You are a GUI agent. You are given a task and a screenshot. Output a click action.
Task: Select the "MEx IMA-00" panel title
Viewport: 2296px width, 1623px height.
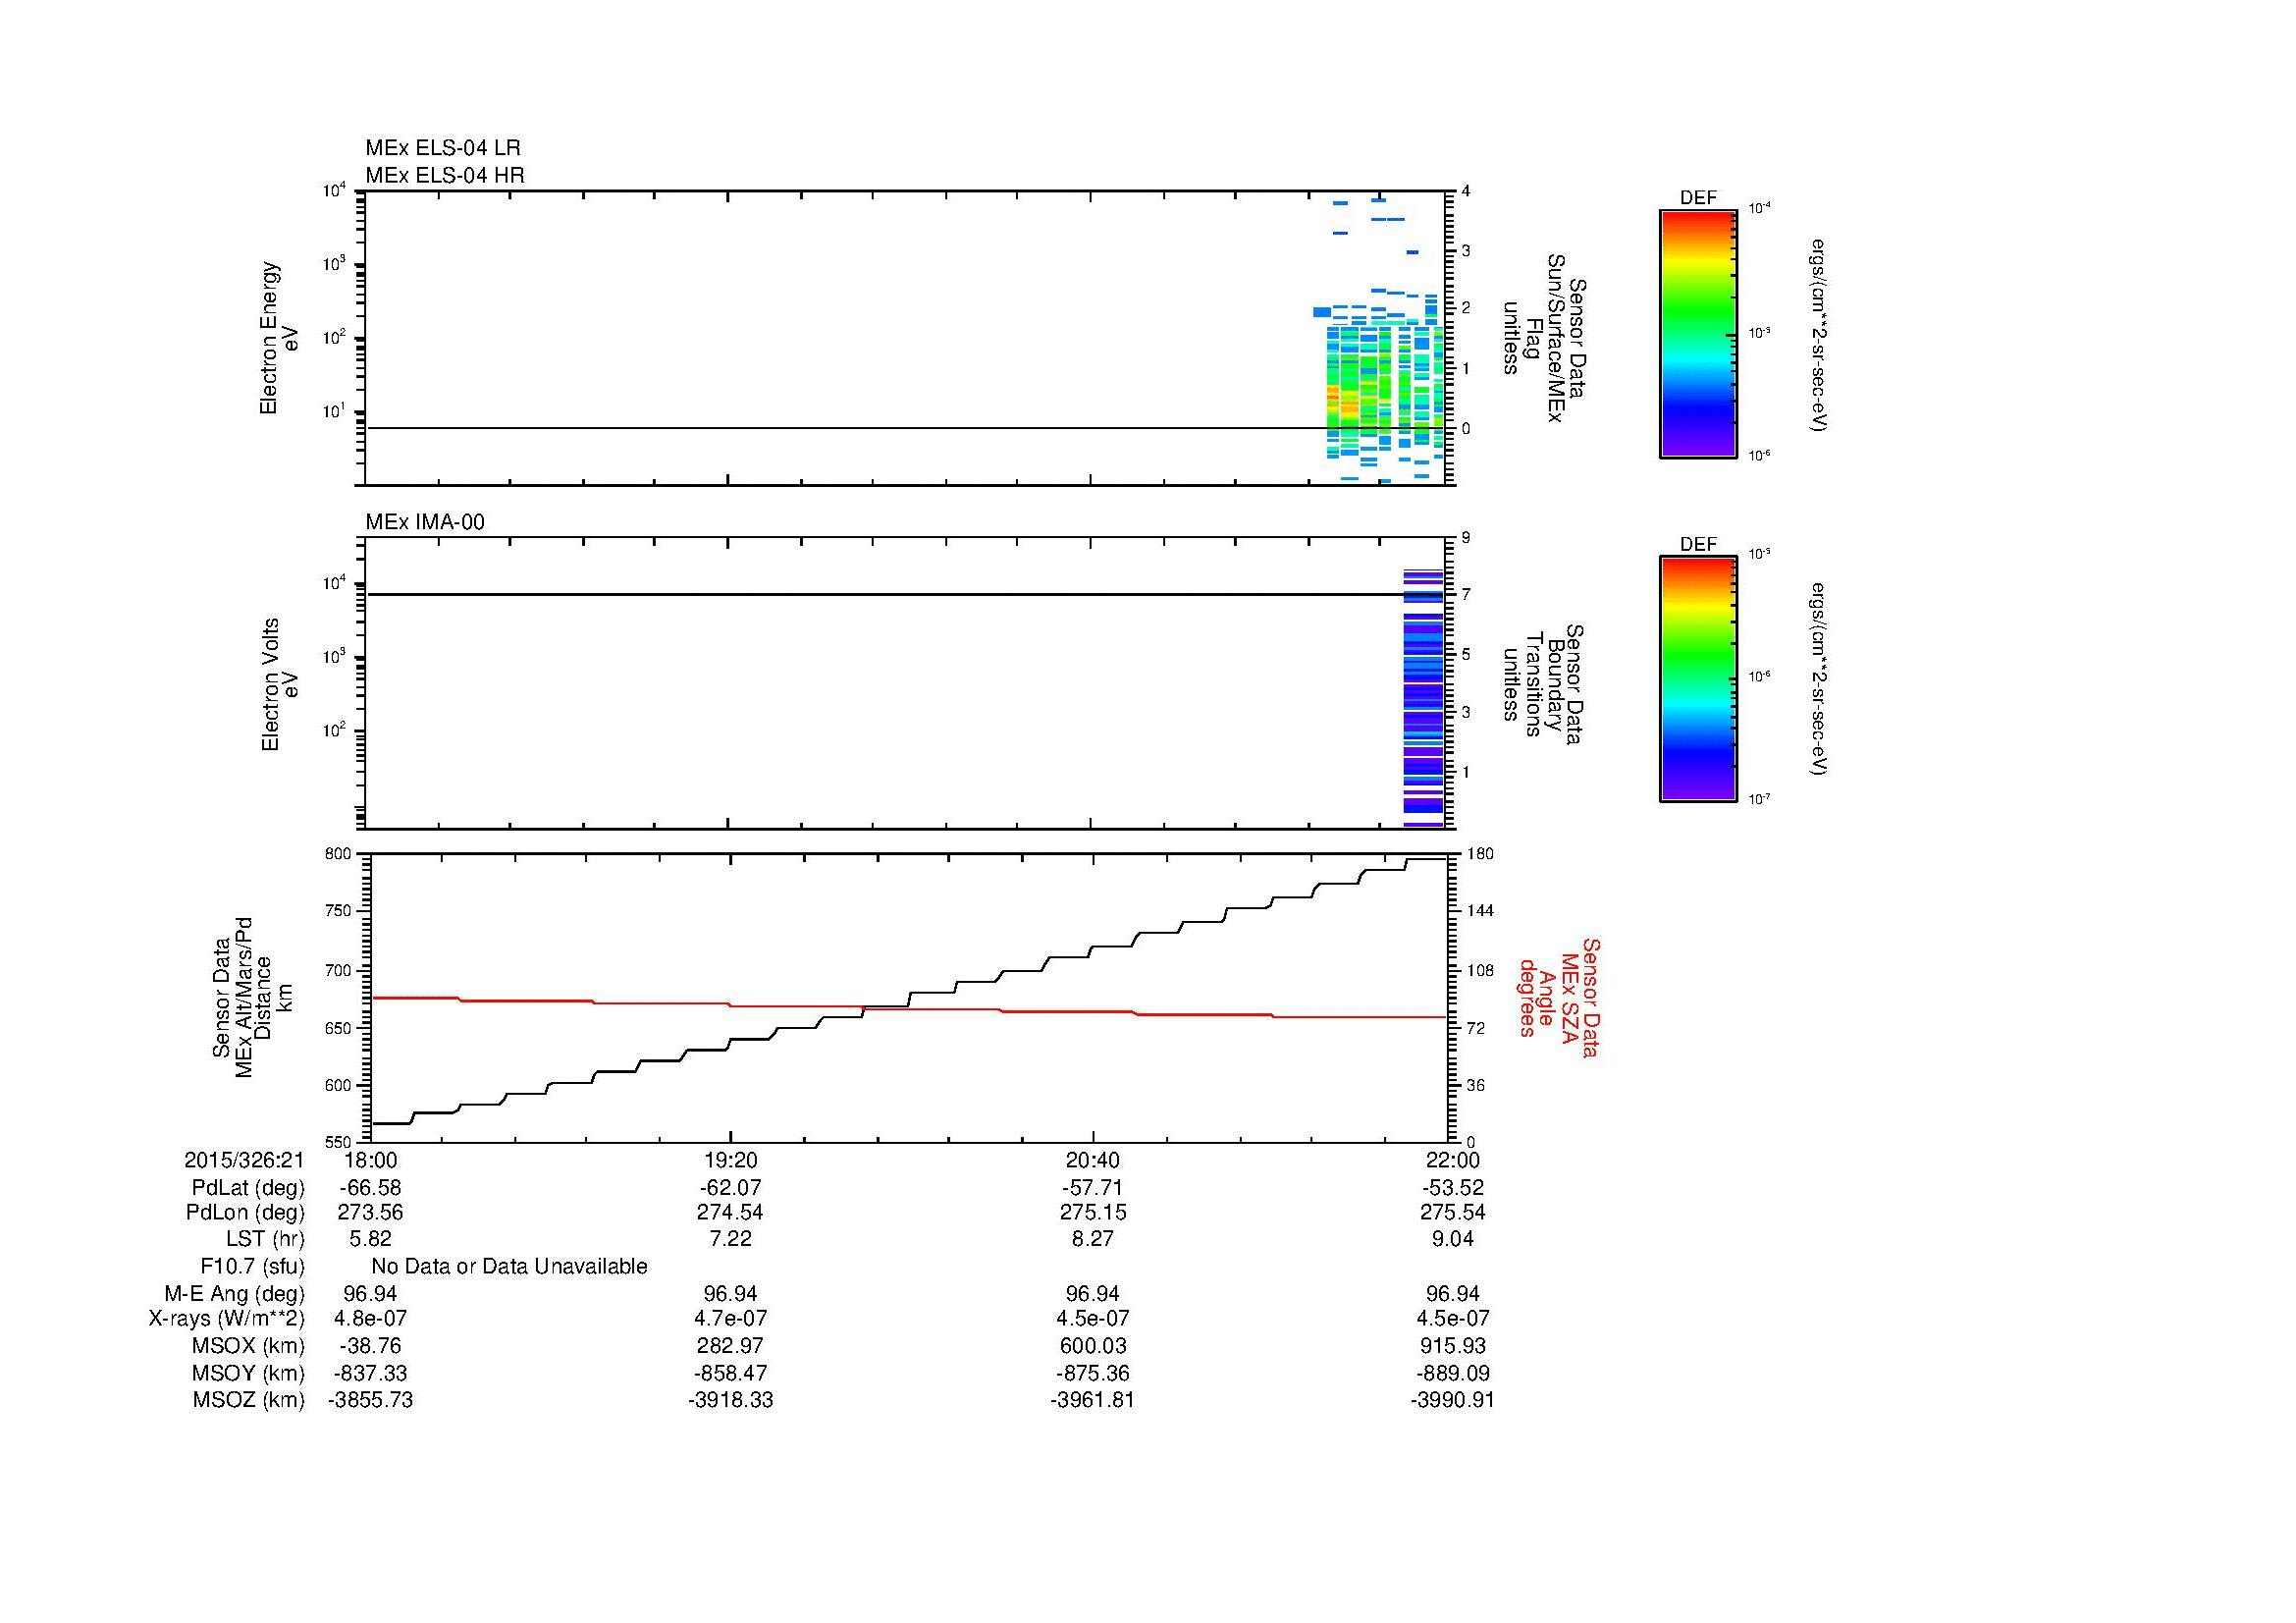425,522
